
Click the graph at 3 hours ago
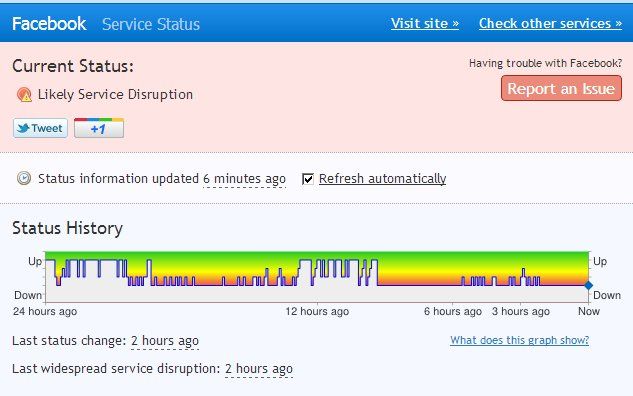click(520, 277)
